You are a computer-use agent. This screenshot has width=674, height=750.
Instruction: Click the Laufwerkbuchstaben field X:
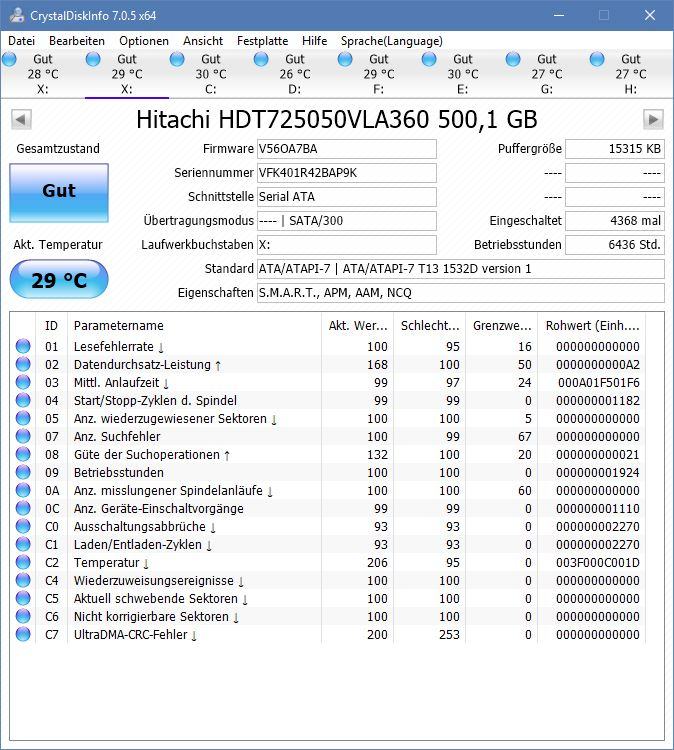click(347, 244)
